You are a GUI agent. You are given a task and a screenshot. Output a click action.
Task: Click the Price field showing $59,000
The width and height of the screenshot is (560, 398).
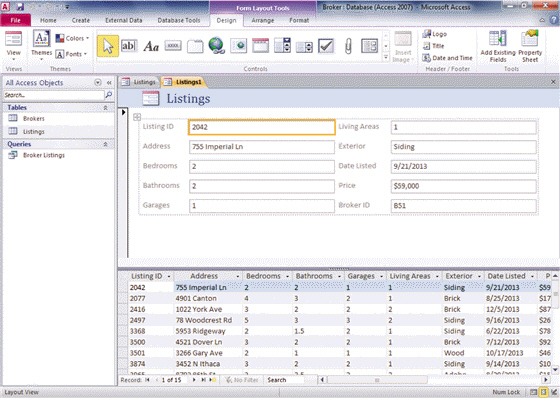tap(464, 186)
